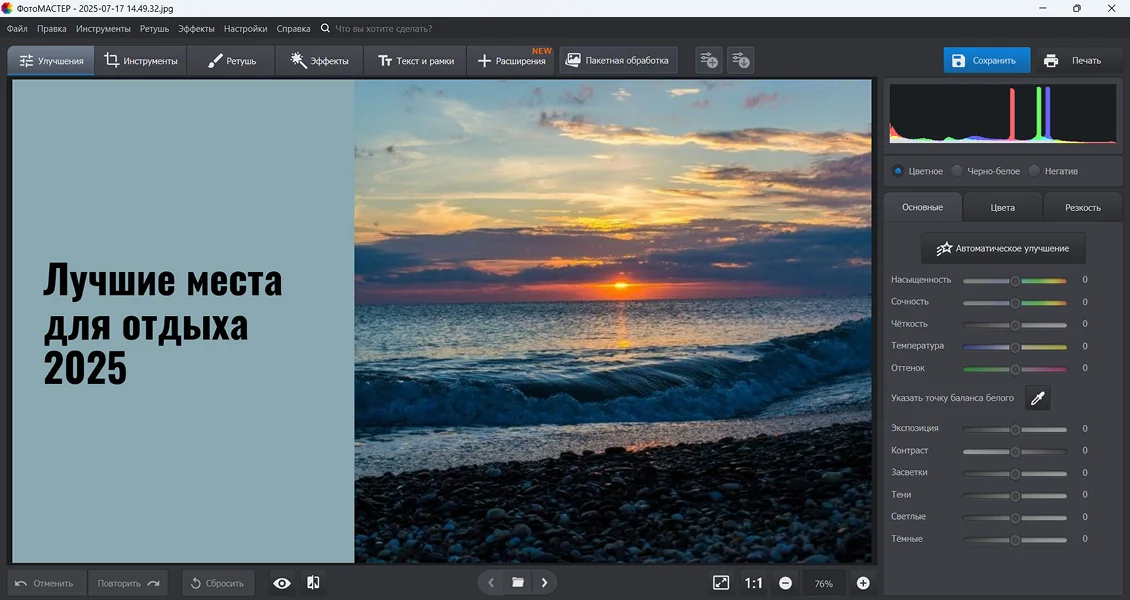Zoom out with the minus icon
This screenshot has height=600, width=1130.
785,583
